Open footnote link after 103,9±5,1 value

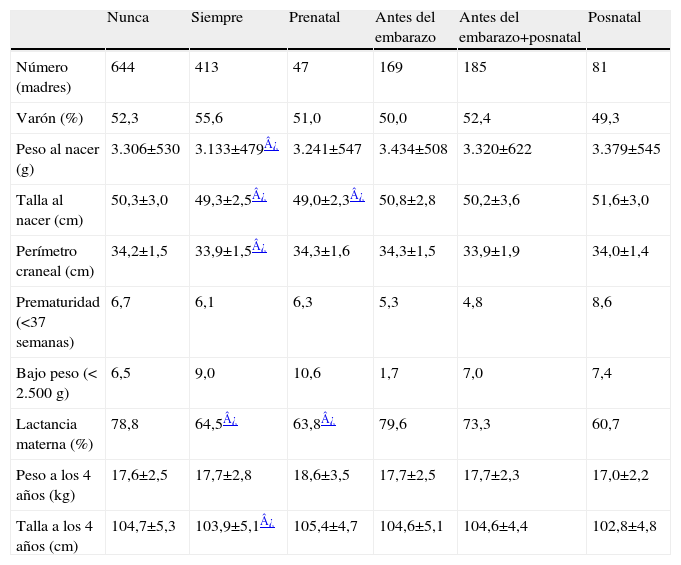point(266,521)
